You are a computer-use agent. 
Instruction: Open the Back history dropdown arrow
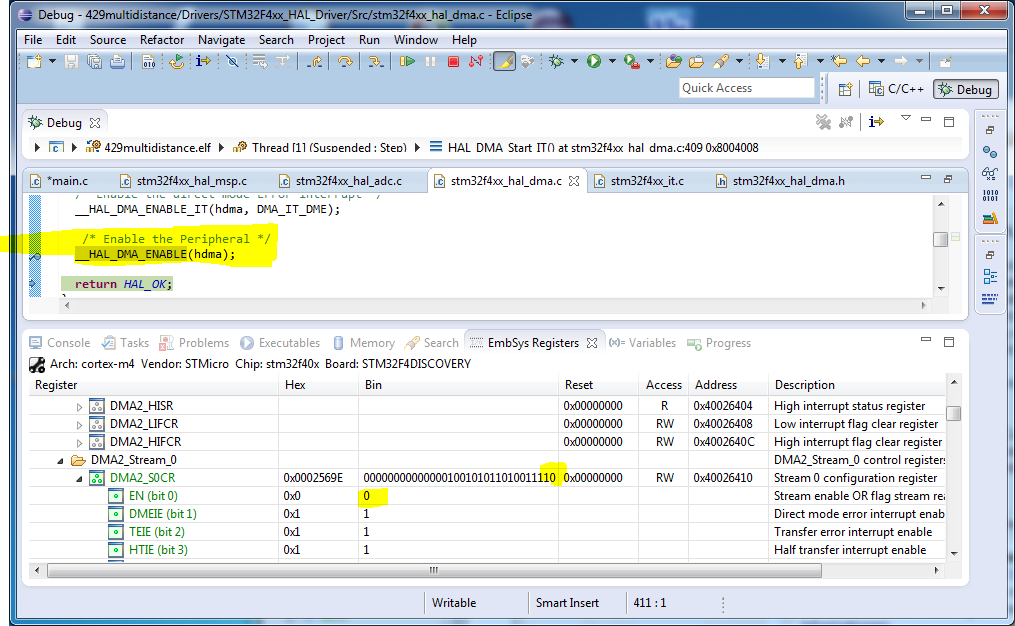[x=881, y=61]
